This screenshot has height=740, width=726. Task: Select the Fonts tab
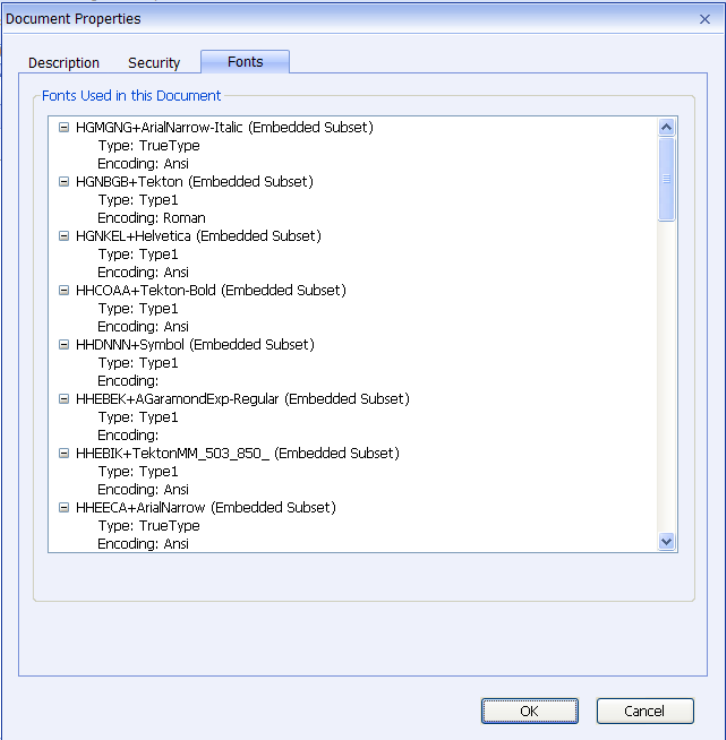coord(245,62)
